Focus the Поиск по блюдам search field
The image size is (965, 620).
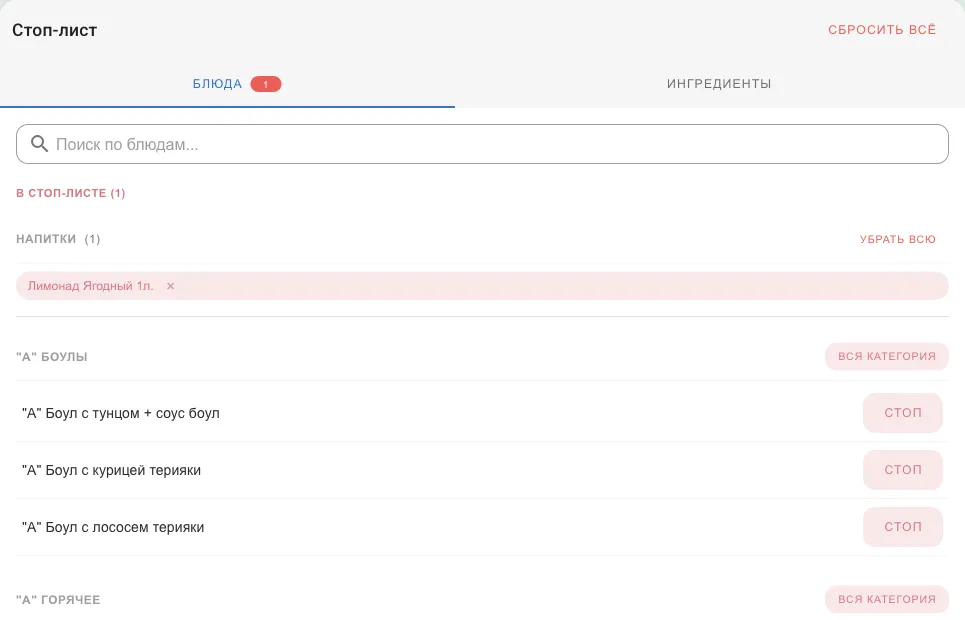[x=482, y=144]
